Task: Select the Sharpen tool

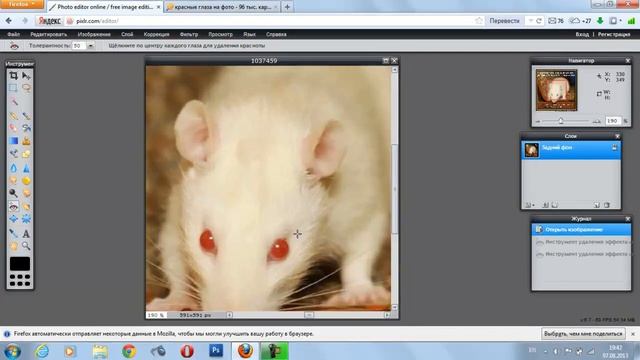Action: pos(26,168)
